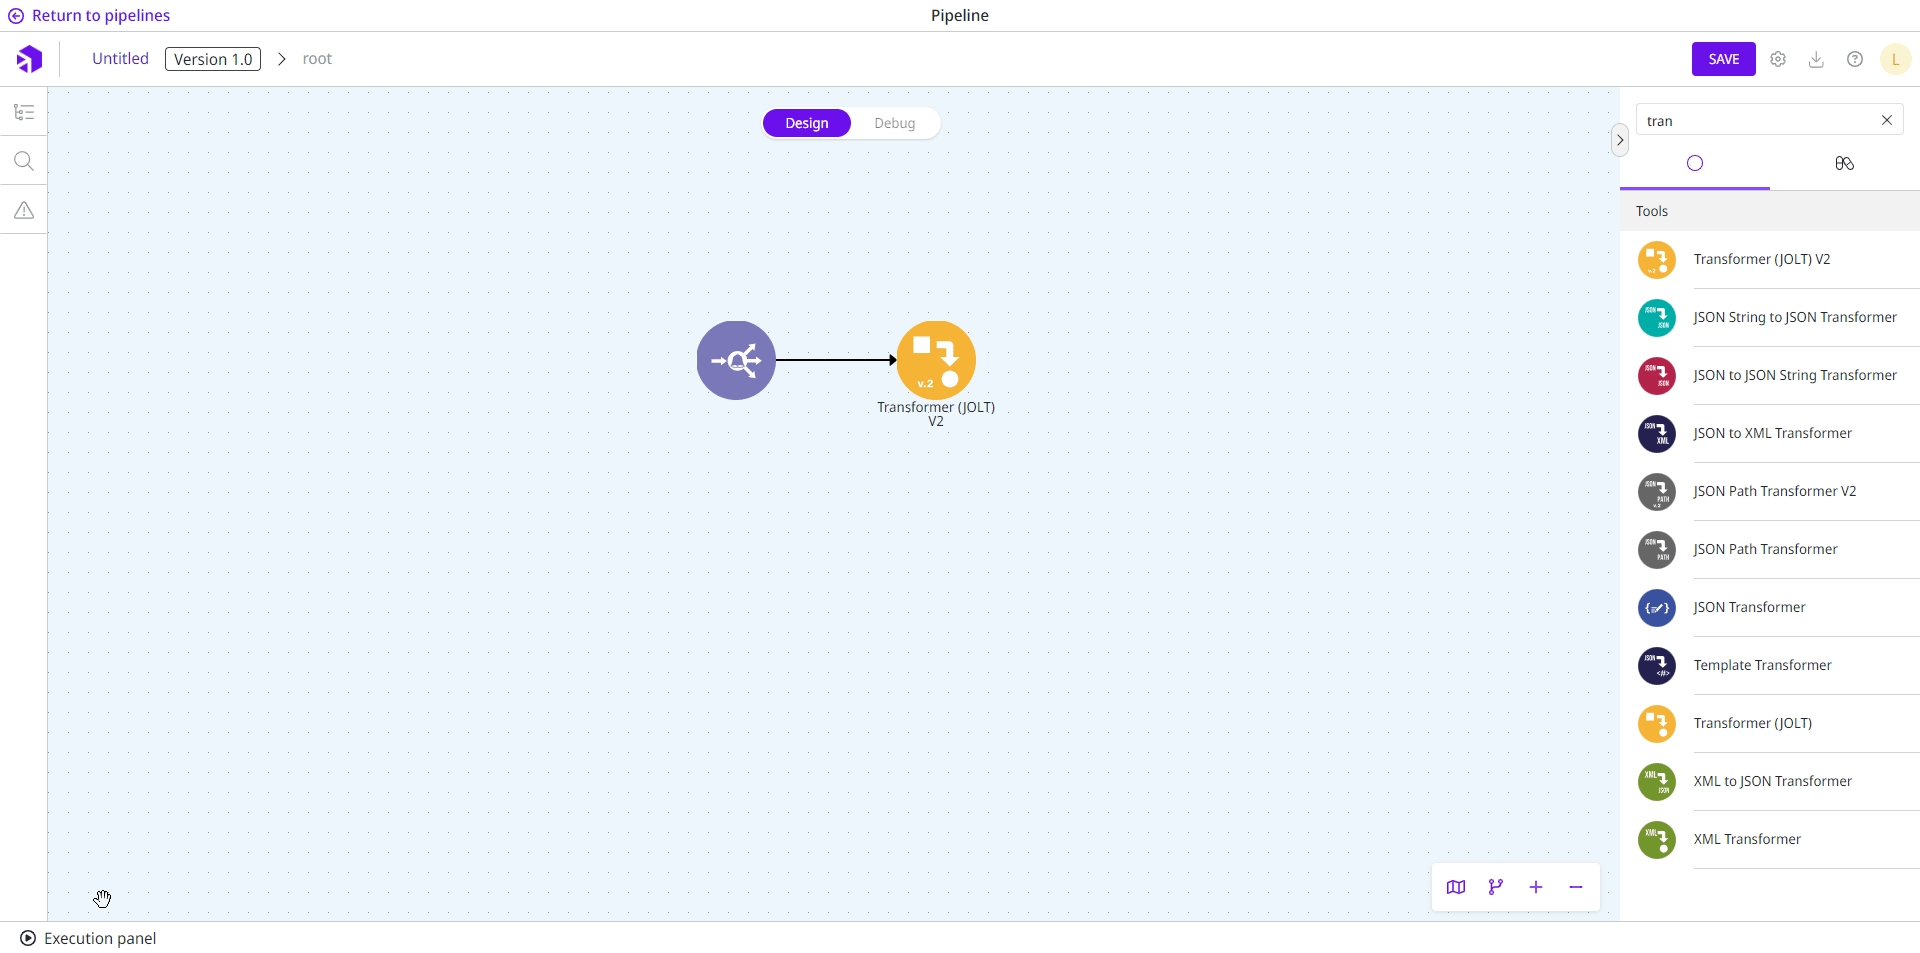Viewport: 1920px width, 953px height.
Task: Open the help question mark icon
Action: 1855,59
